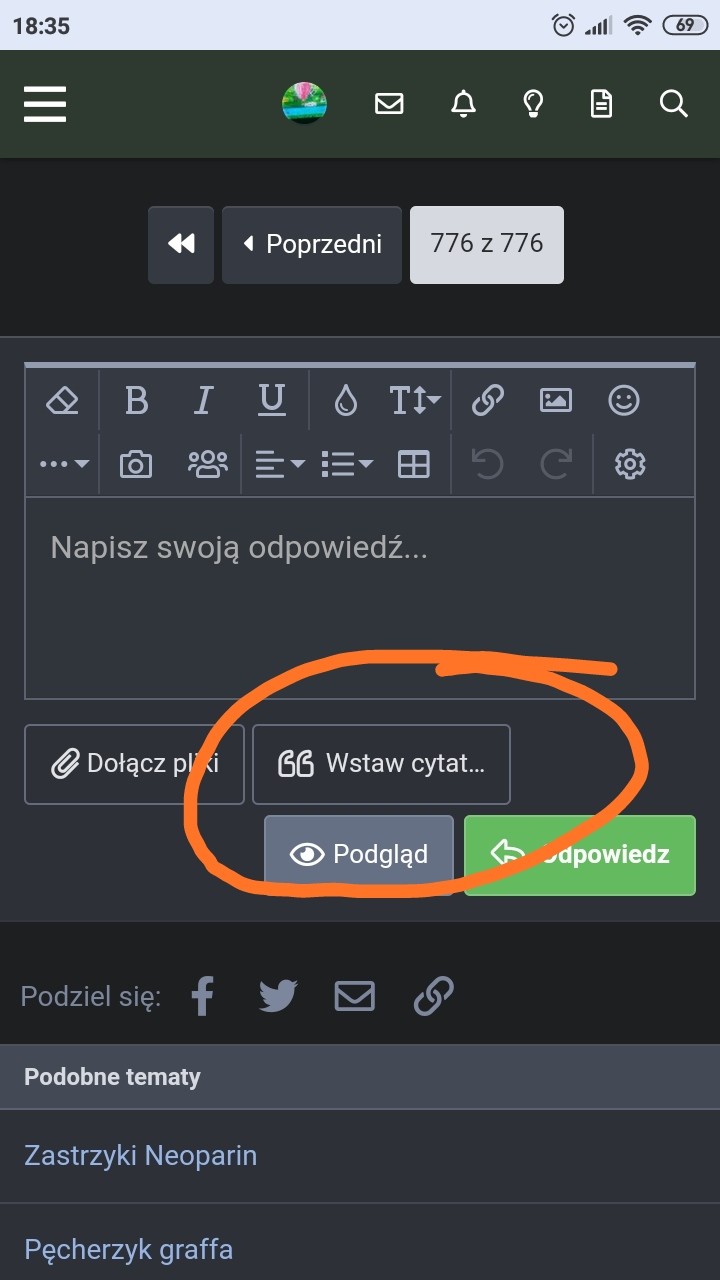Open the emoji smiley picker
Screen dimensions: 720x1280
624,401
